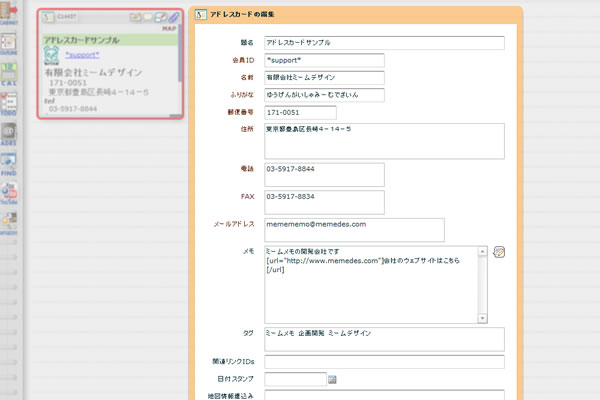Screen dimensions: 600x400
Task: Open the OUTLINE sidebar icon
Action: point(10,43)
